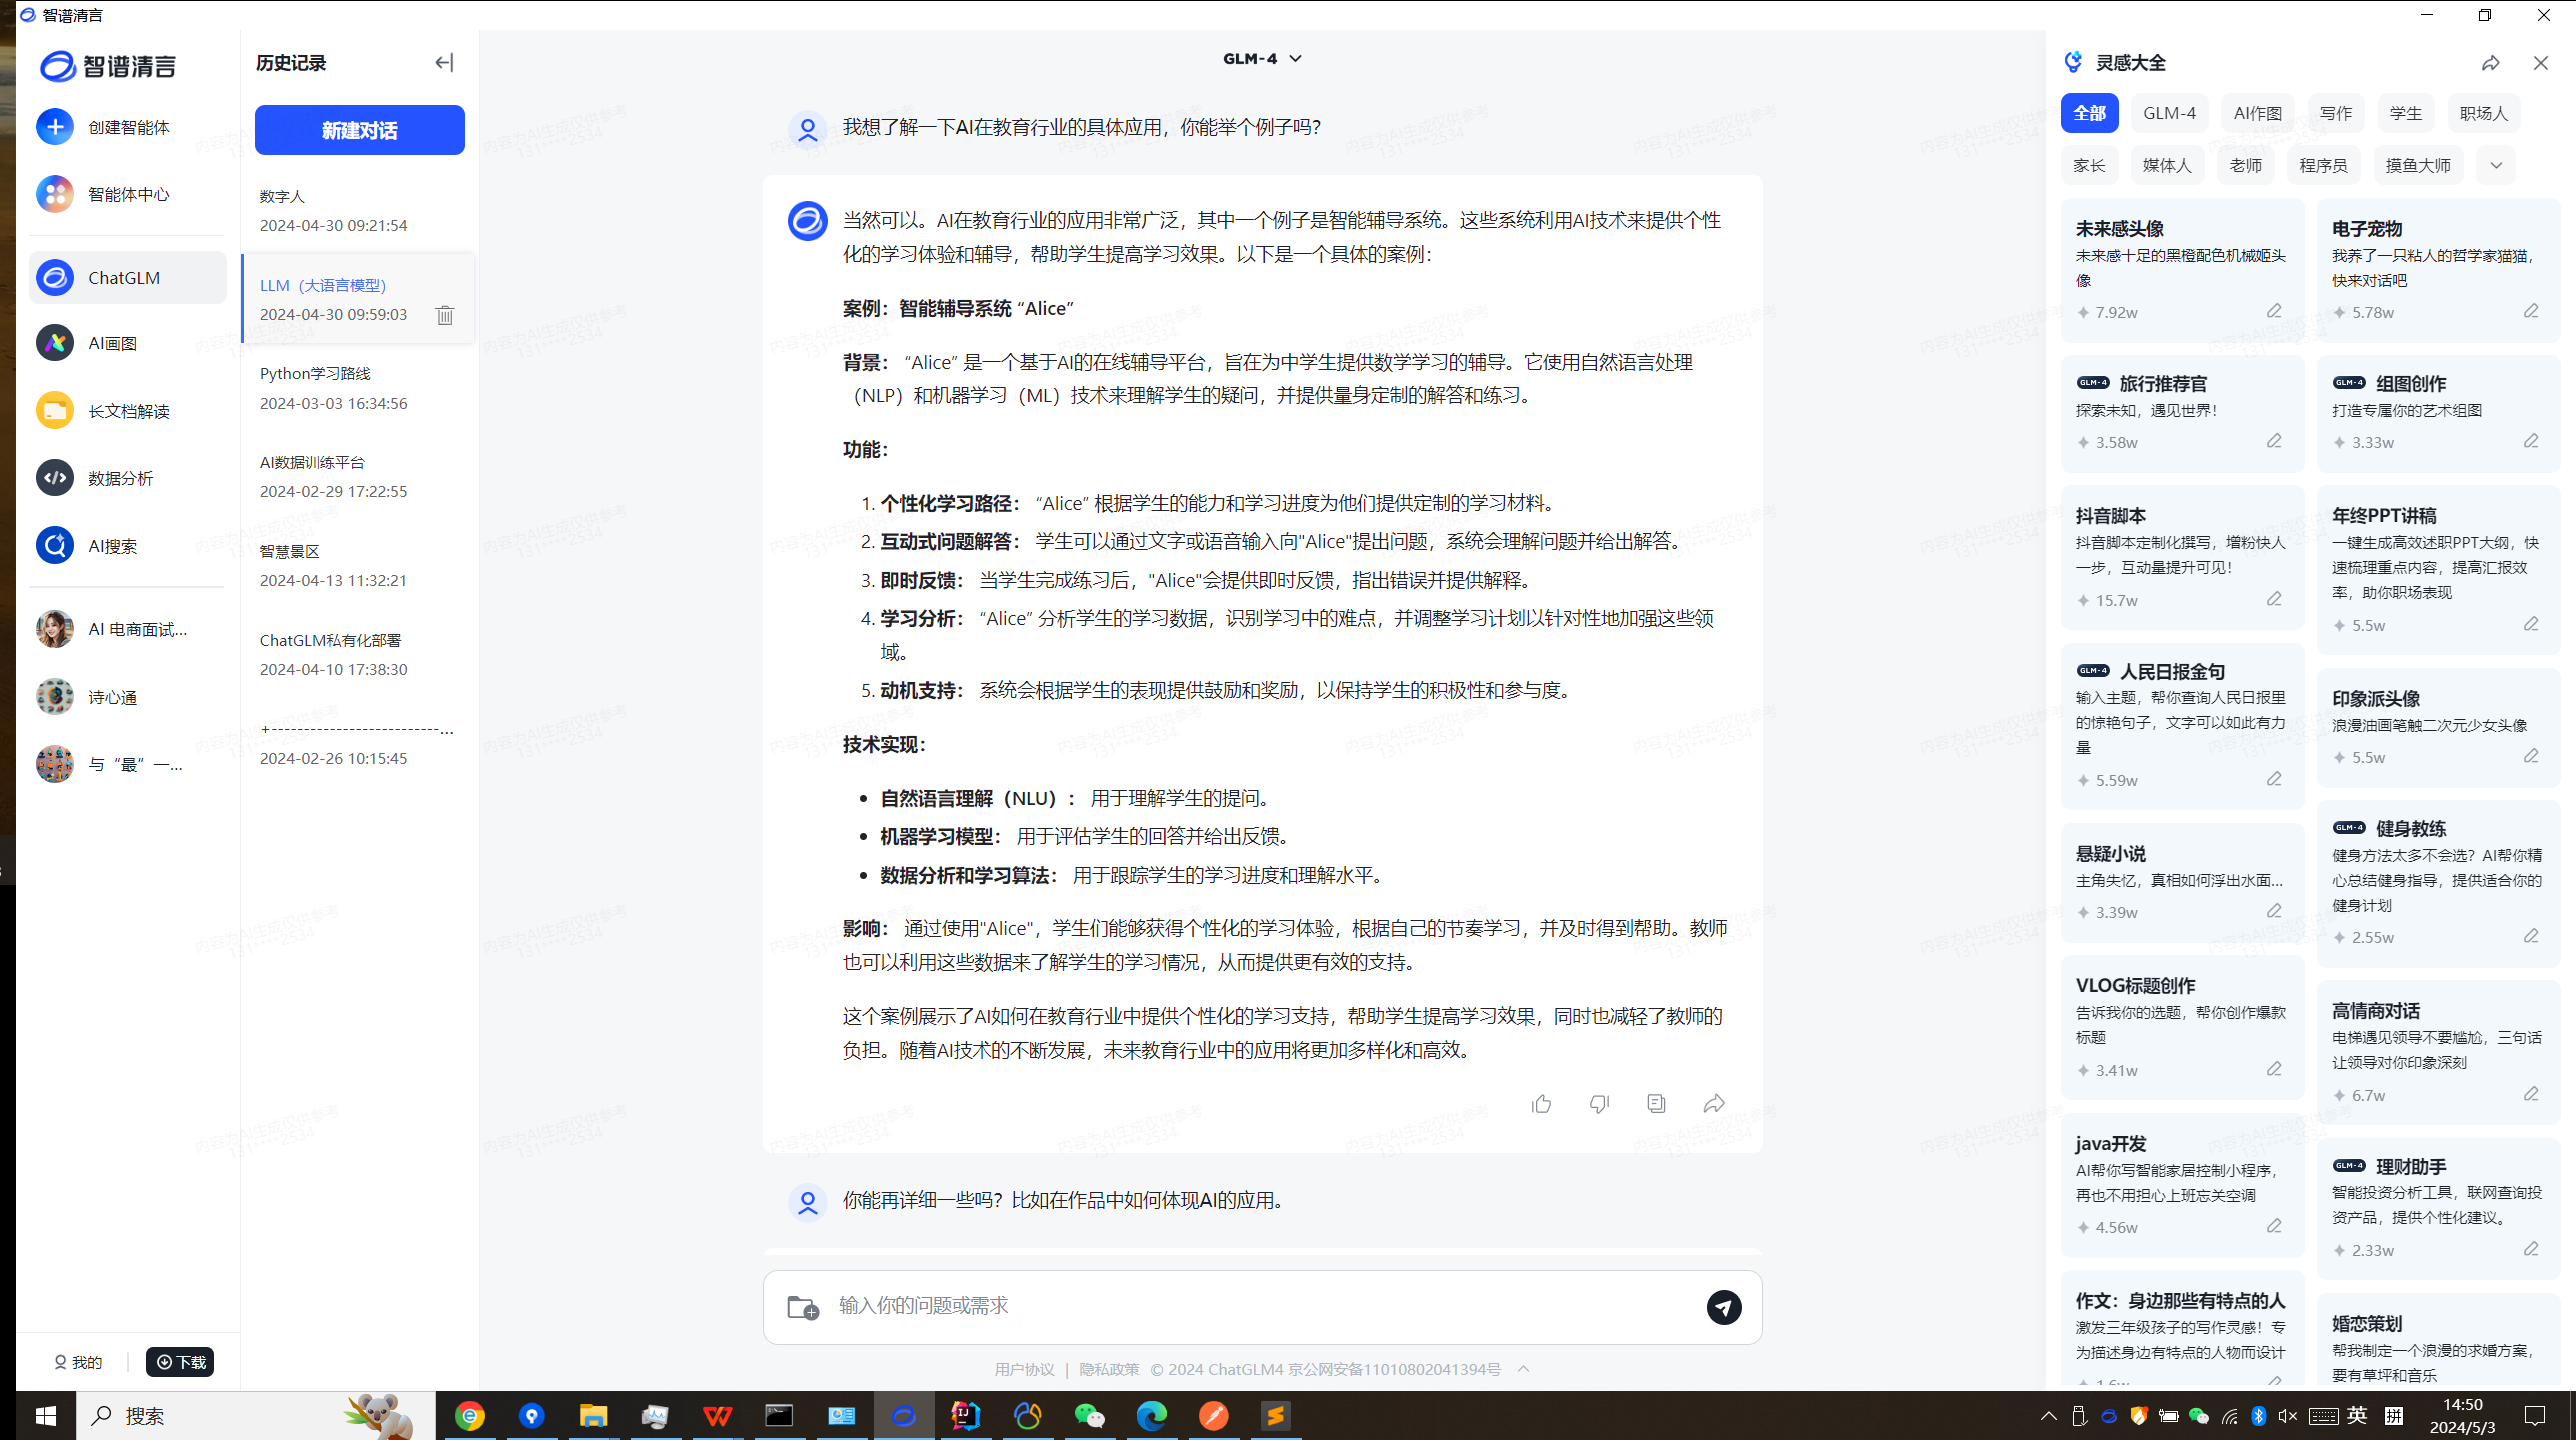Click the share arrow below the response
This screenshot has width=2576, height=1440.
coord(1714,1104)
